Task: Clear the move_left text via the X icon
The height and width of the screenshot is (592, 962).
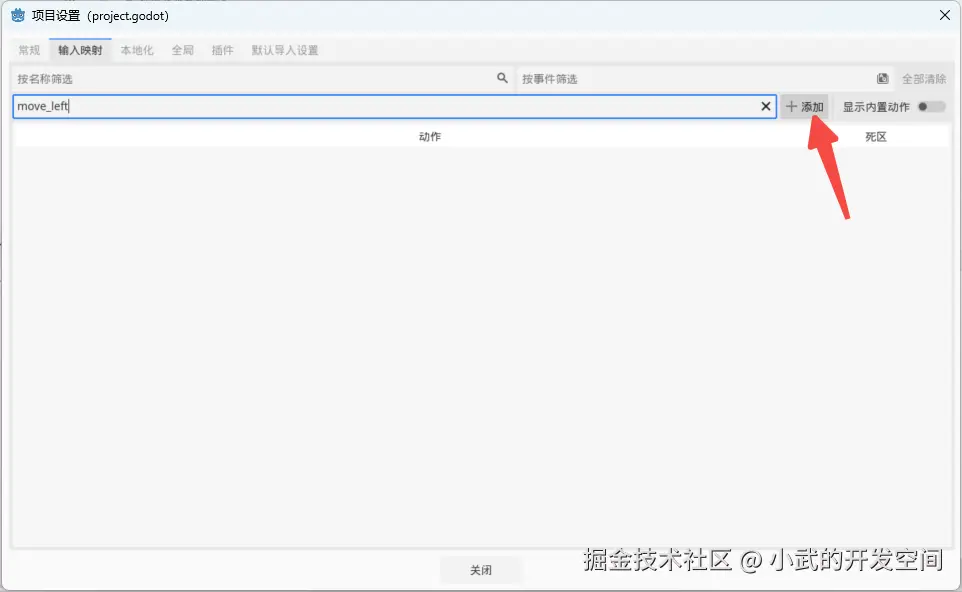Action: (x=765, y=106)
